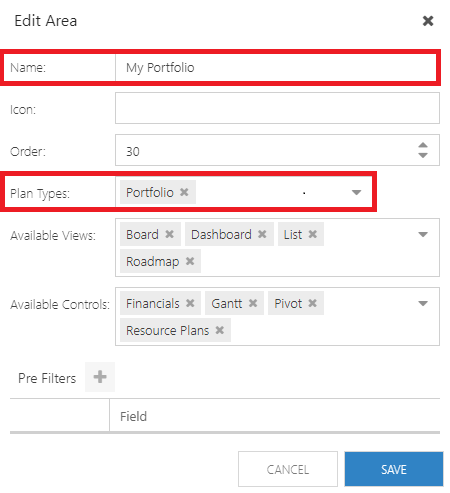
Task: Click into the empty Icon field
Action: [x=277, y=108]
